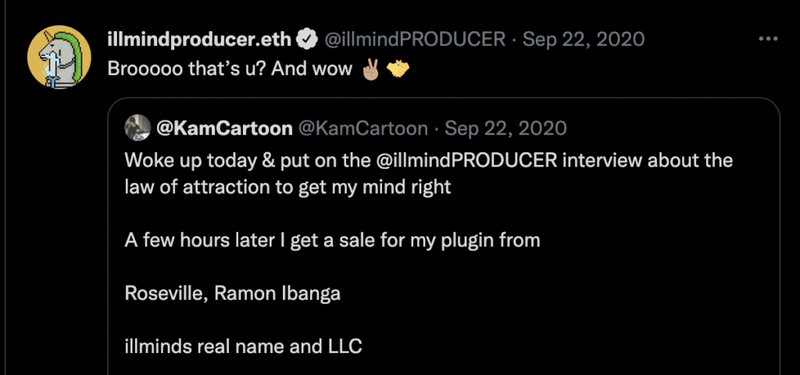
Task: Click the 'Brooooo that's u? And wow' text
Action: tap(230, 69)
